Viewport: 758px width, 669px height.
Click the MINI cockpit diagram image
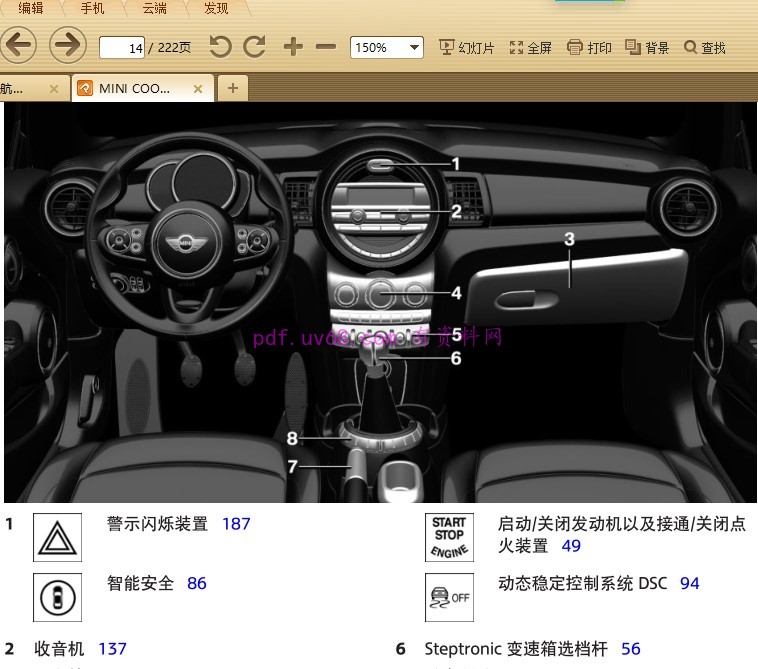tap(379, 303)
